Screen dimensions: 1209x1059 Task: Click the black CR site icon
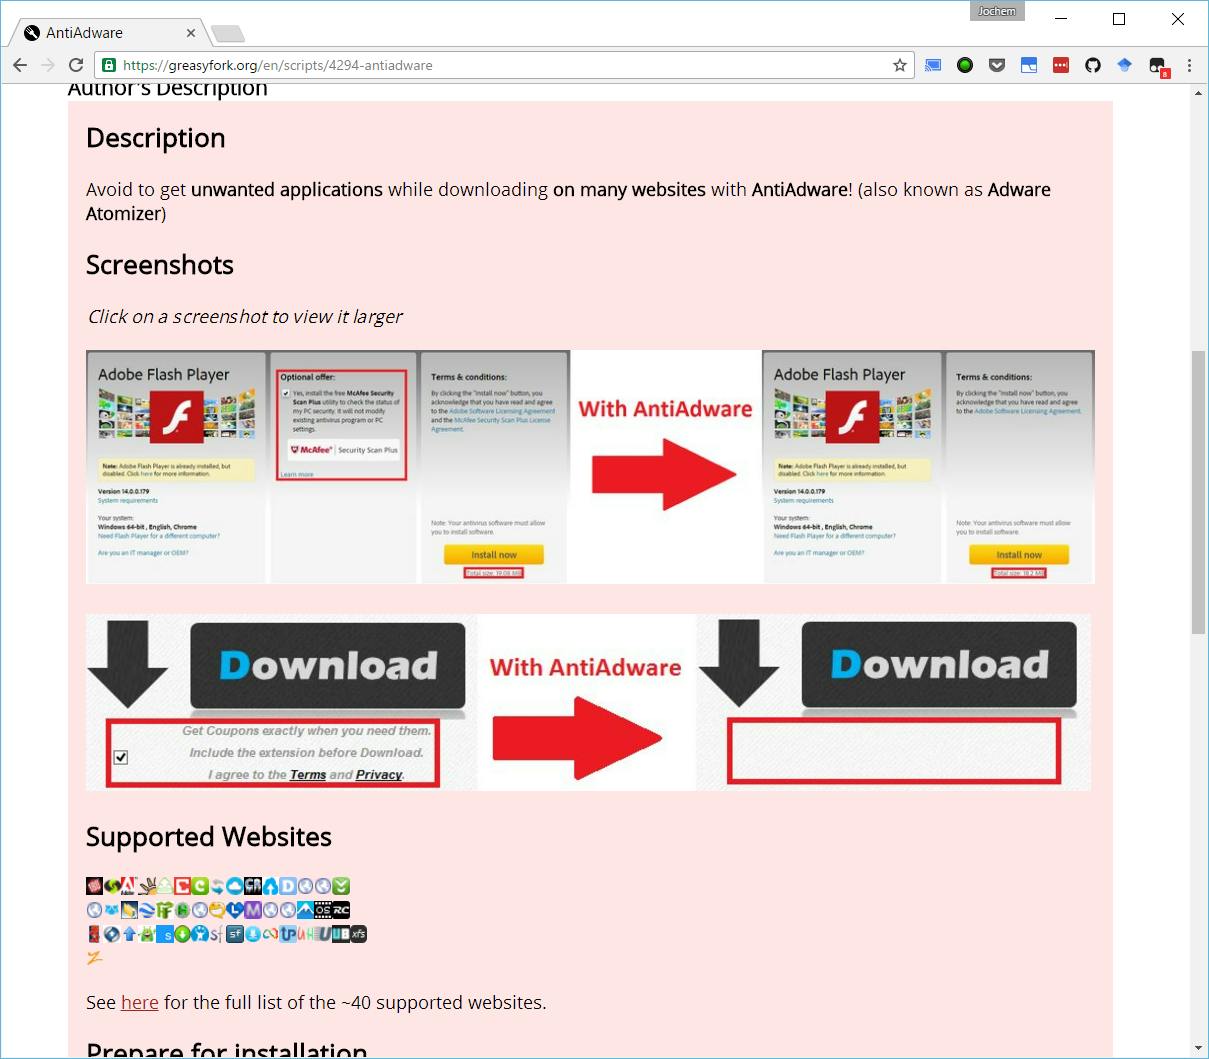tap(253, 885)
